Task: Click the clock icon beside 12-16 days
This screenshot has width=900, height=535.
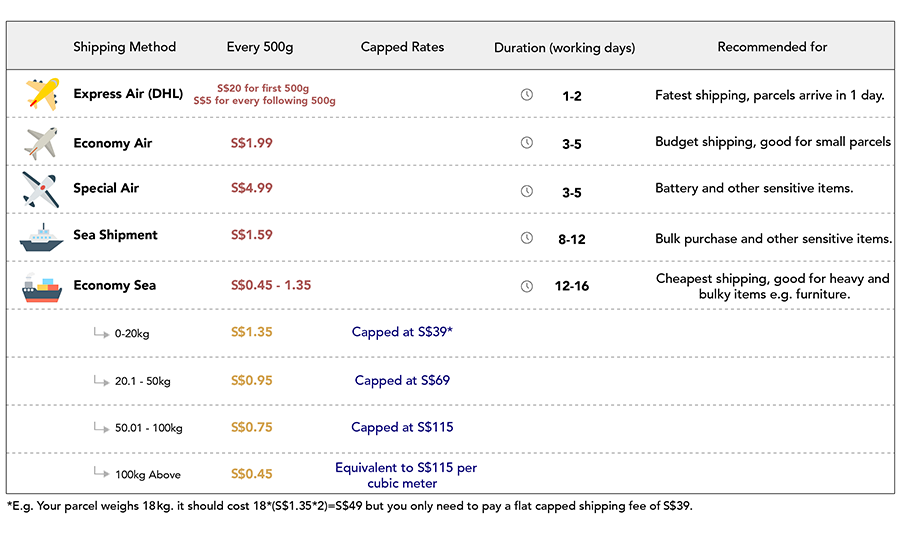Action: coord(527,286)
